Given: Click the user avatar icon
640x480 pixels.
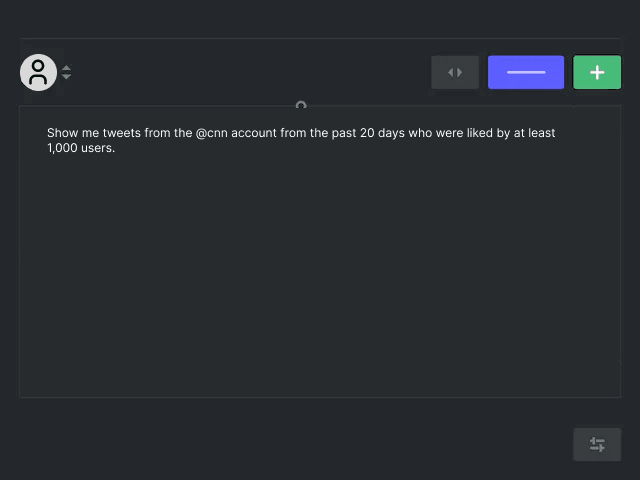Looking at the screenshot, I should 38,73.
